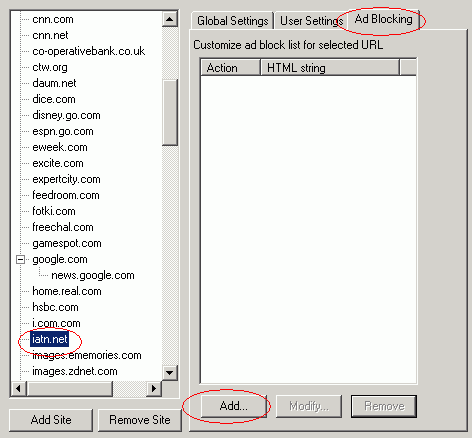This screenshot has width=472, height=438.
Task: Select excite.com in the site tree
Action: tap(58, 163)
